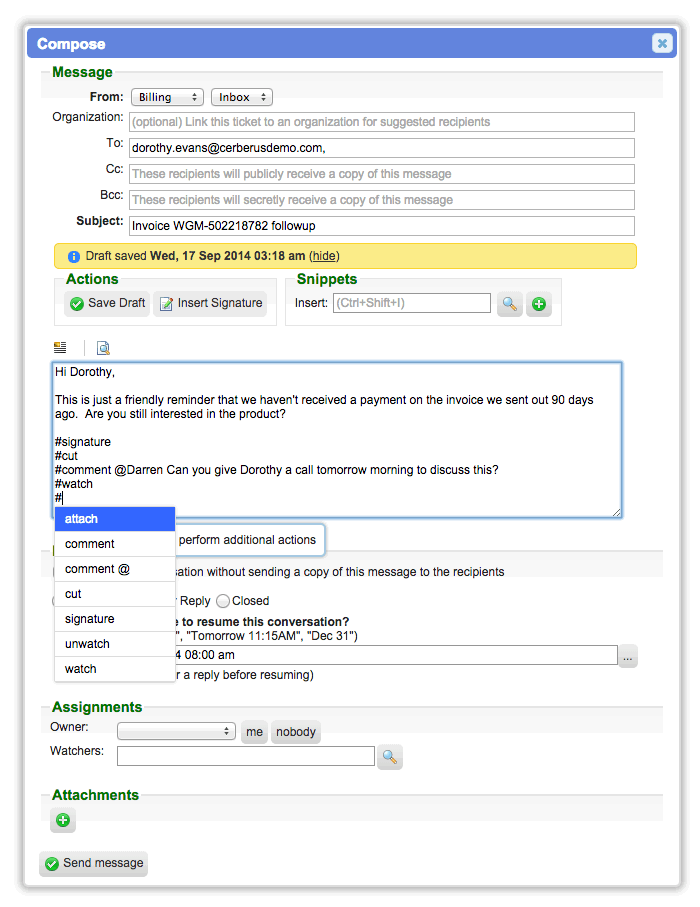This screenshot has width=700, height=907.
Task: Click the Bcc recipients field
Action: (x=381, y=200)
